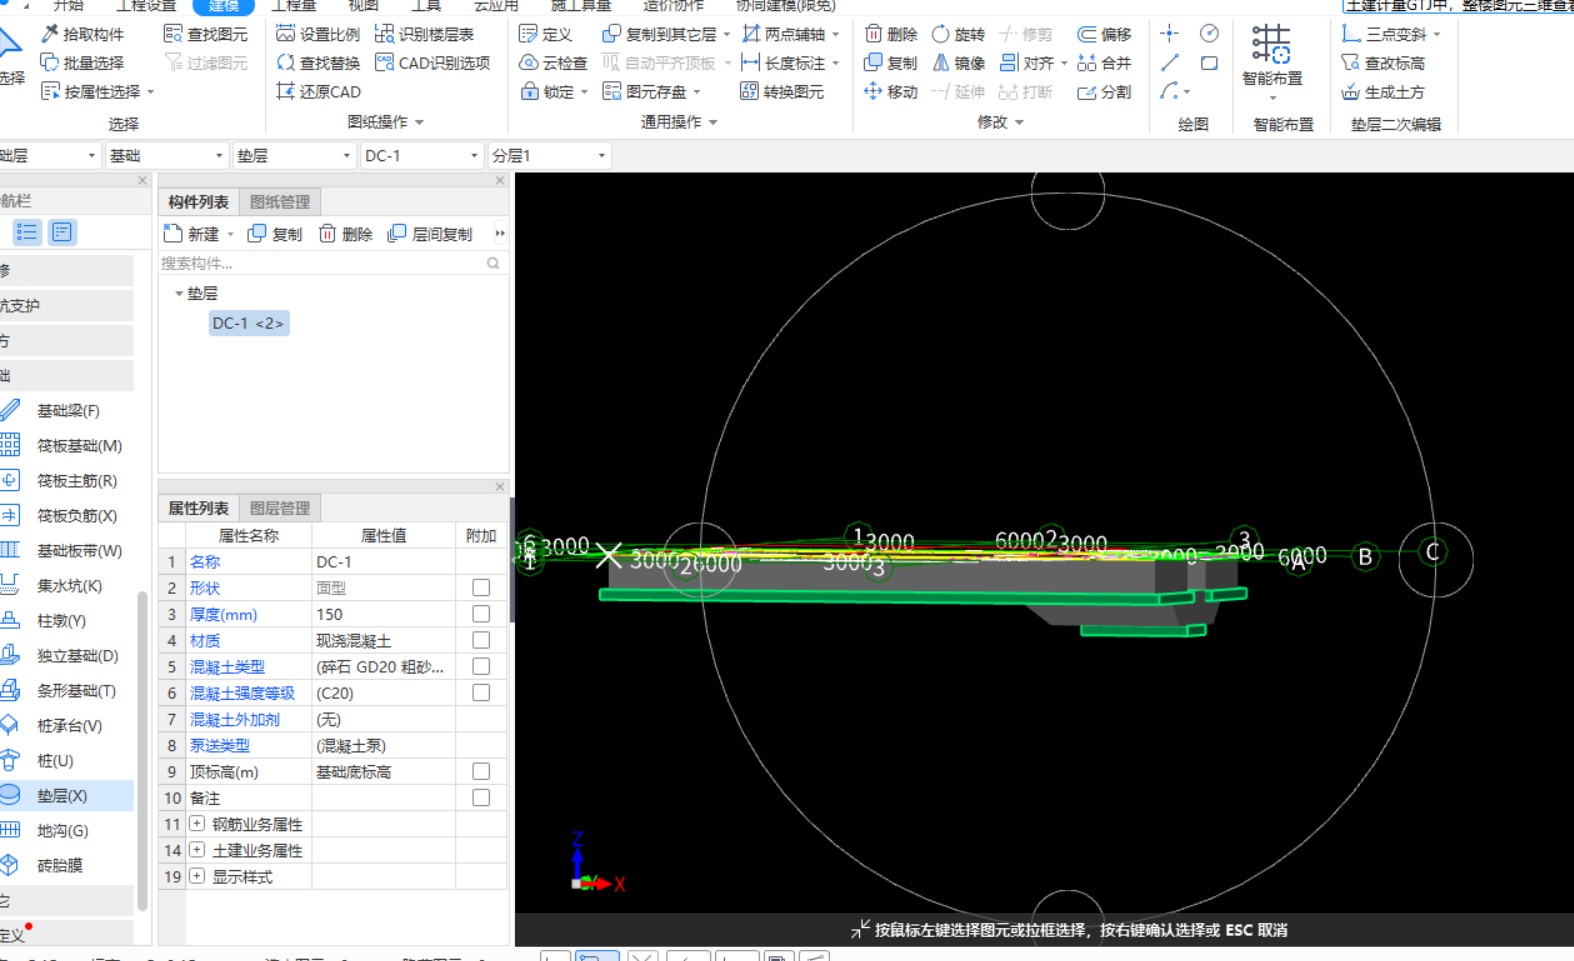The image size is (1574, 961).
Task: Expand 土建业务属性 property group
Action: click(x=197, y=850)
